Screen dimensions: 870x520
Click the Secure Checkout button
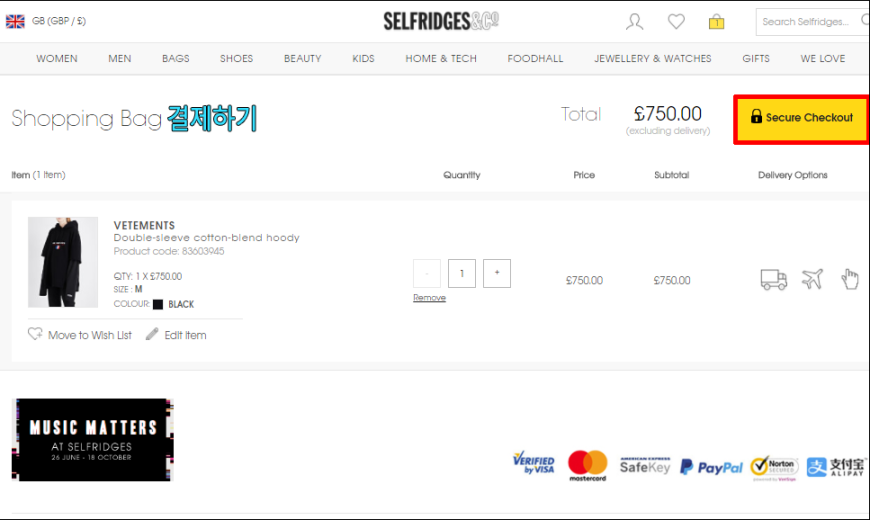click(801, 119)
